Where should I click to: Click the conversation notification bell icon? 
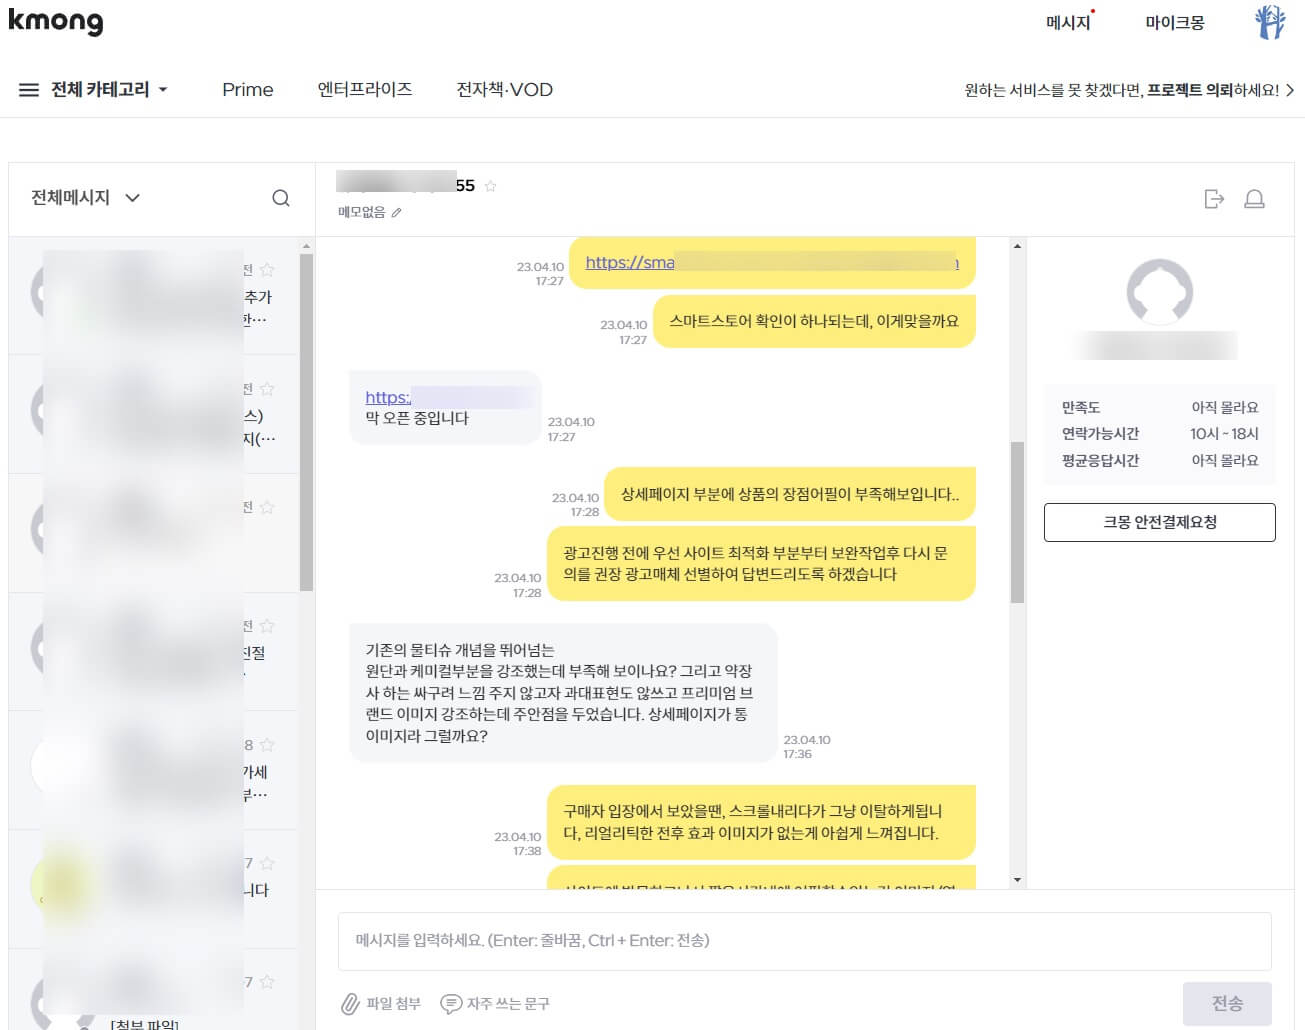click(x=1254, y=199)
